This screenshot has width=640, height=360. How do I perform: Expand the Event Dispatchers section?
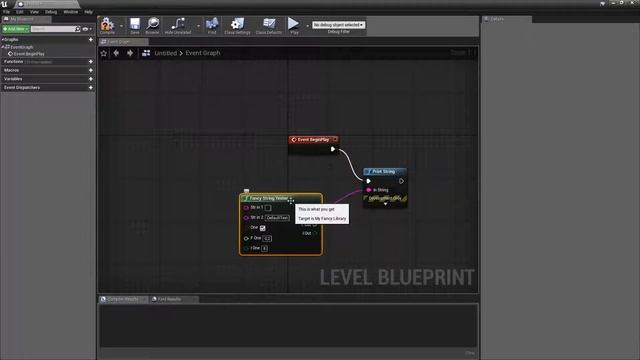(x=22, y=87)
